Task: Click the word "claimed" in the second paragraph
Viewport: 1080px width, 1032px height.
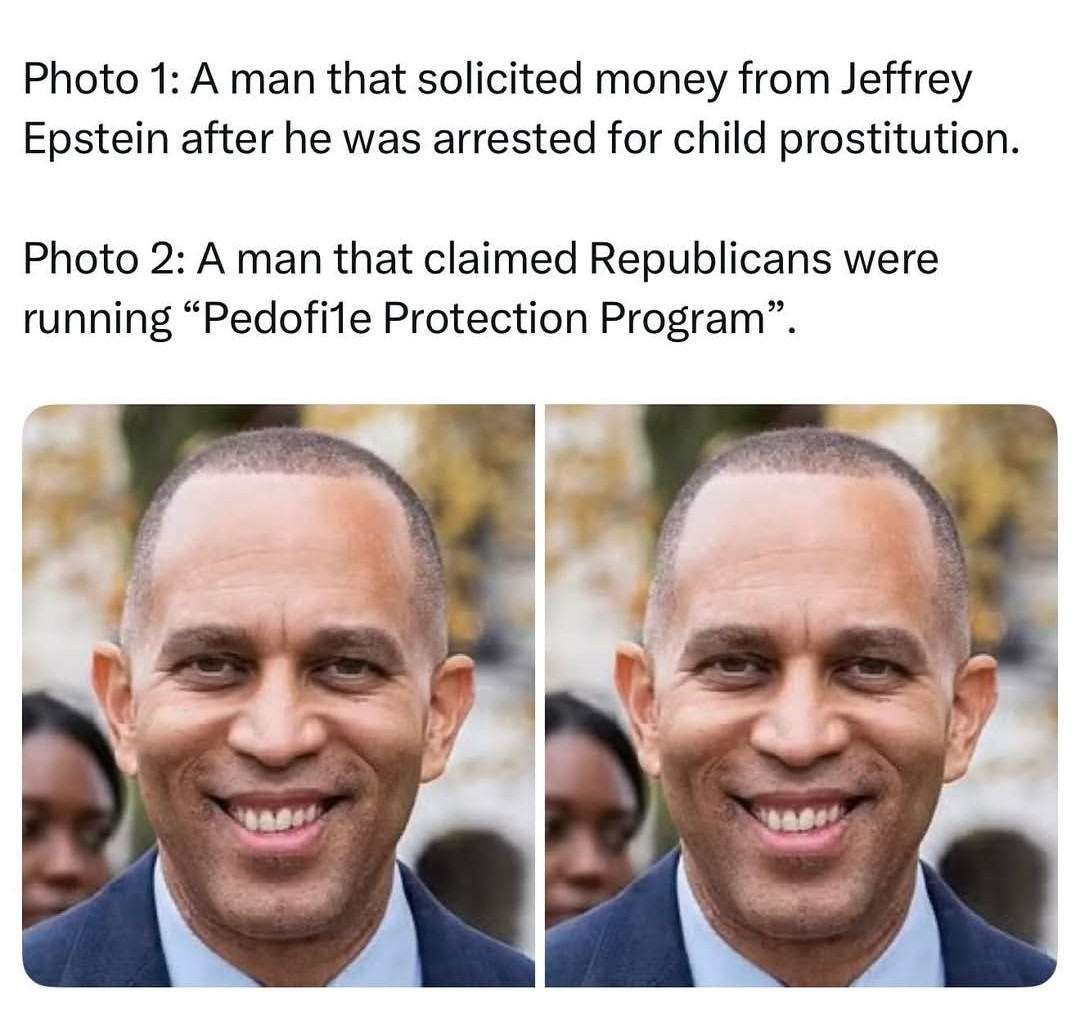Action: (499, 259)
